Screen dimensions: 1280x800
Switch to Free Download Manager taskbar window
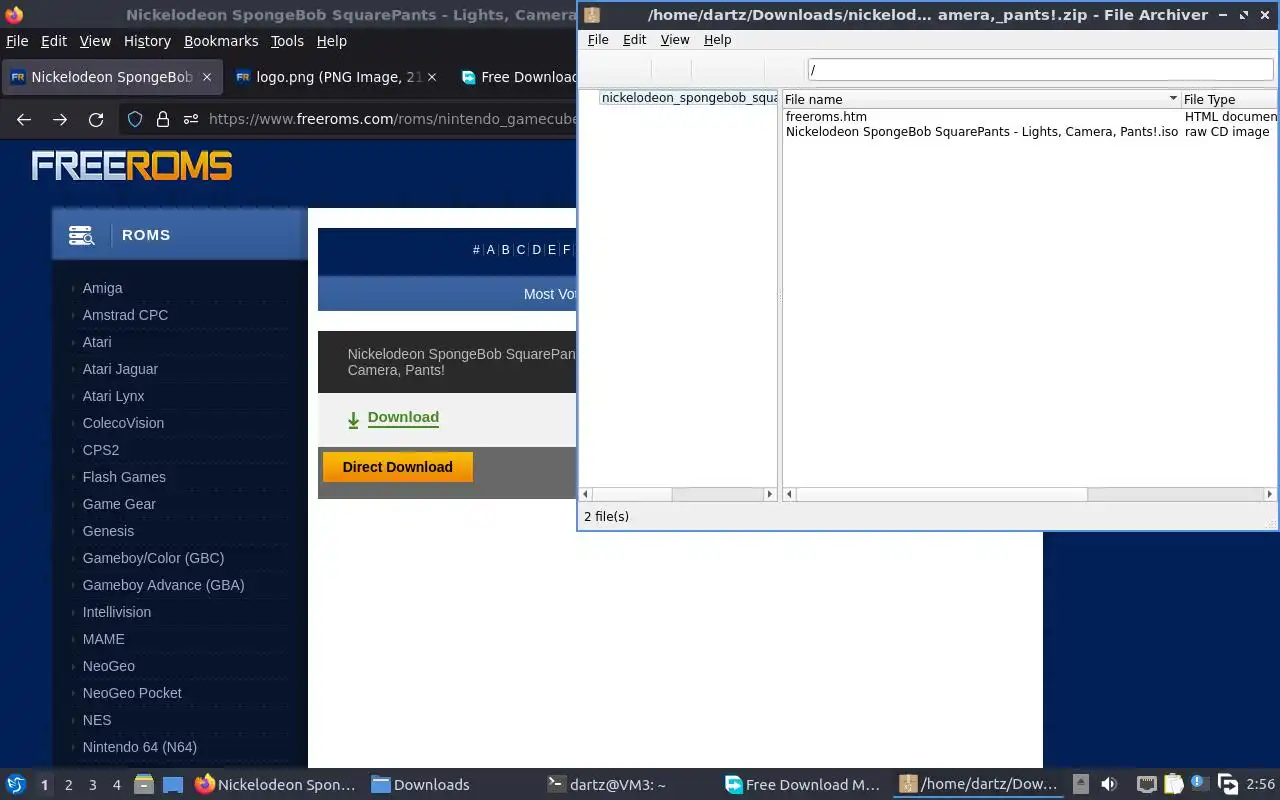click(803, 785)
